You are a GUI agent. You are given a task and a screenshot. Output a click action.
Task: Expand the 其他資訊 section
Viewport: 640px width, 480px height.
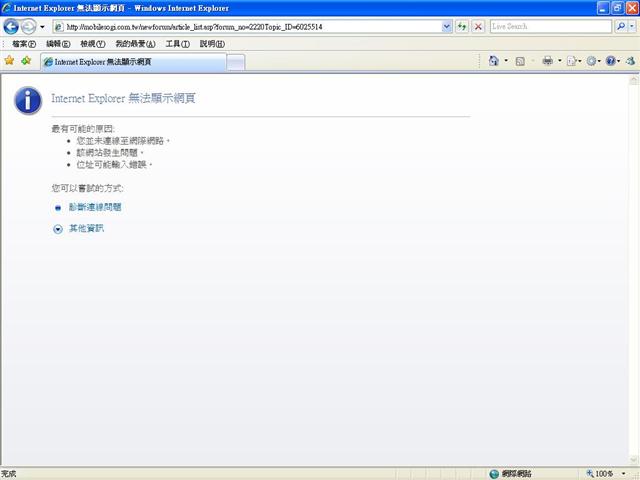pos(58,229)
